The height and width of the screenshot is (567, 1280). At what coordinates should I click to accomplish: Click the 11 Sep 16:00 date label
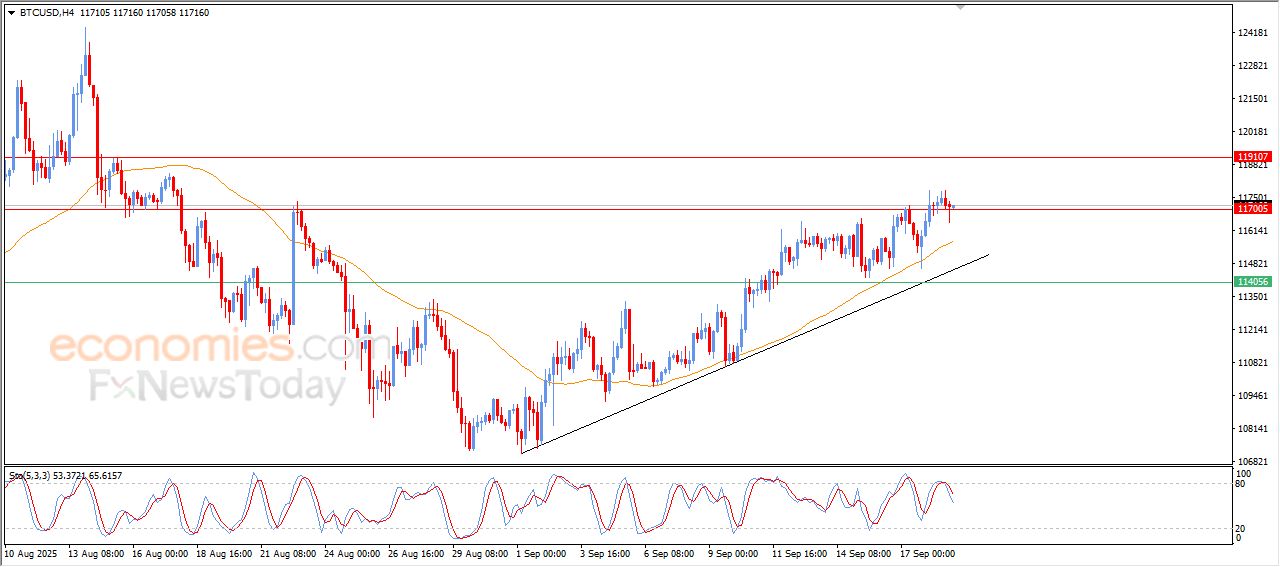point(800,553)
